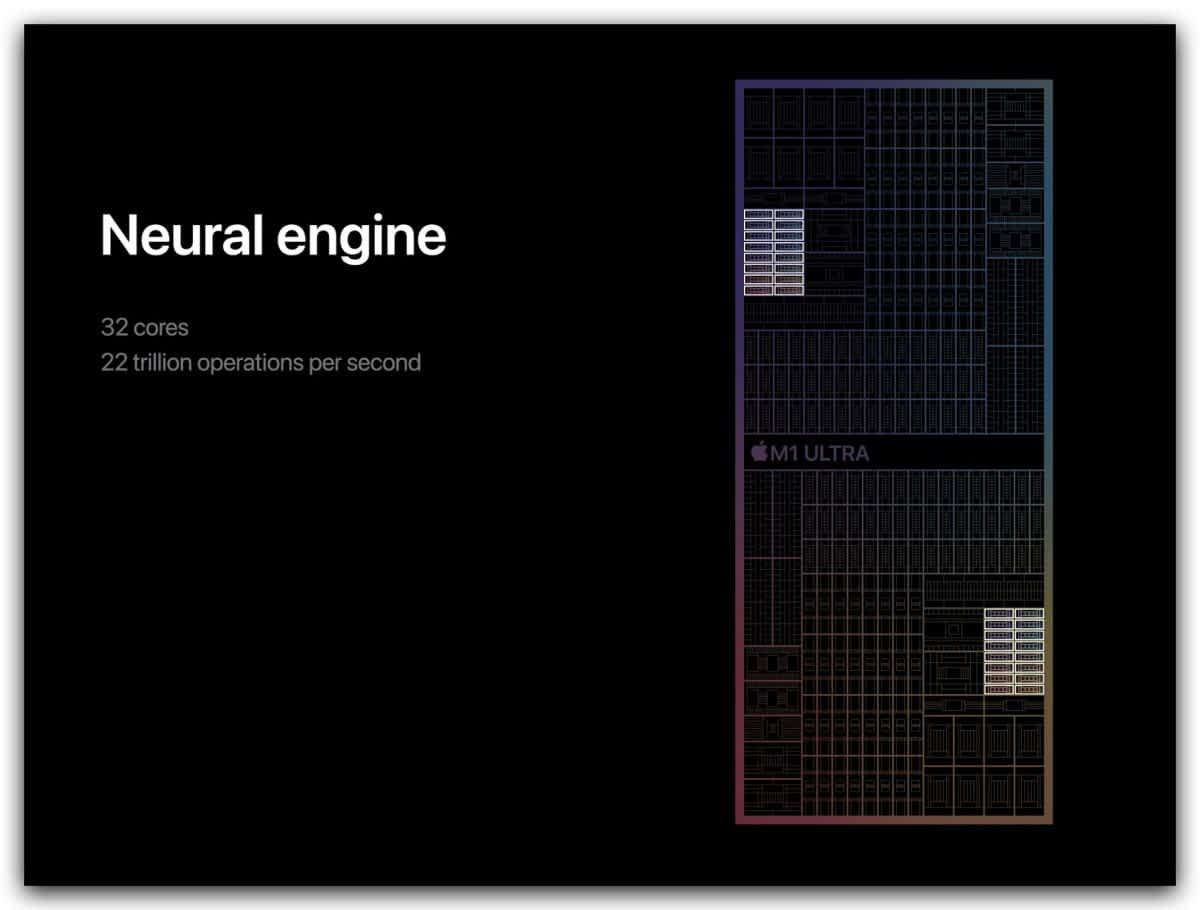Image resolution: width=1200 pixels, height=910 pixels.
Task: Click the Apple logo on the chip
Action: coord(759,452)
